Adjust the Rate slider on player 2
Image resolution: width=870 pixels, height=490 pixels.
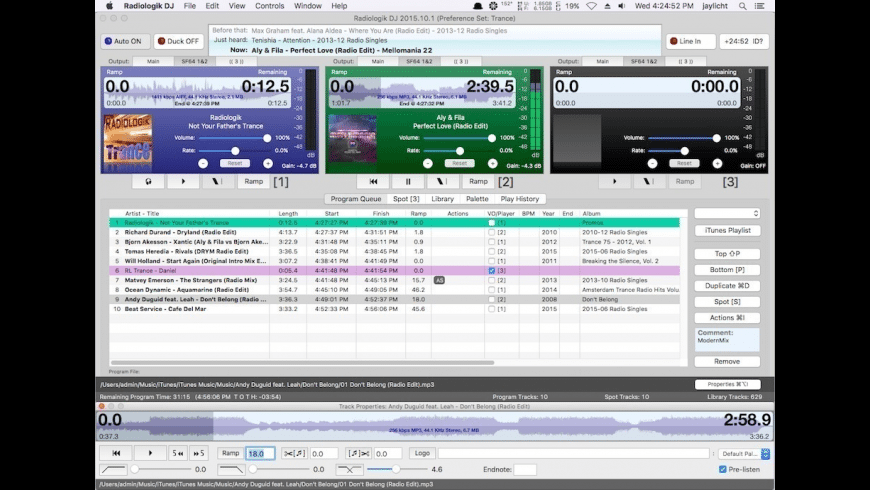tap(459, 151)
